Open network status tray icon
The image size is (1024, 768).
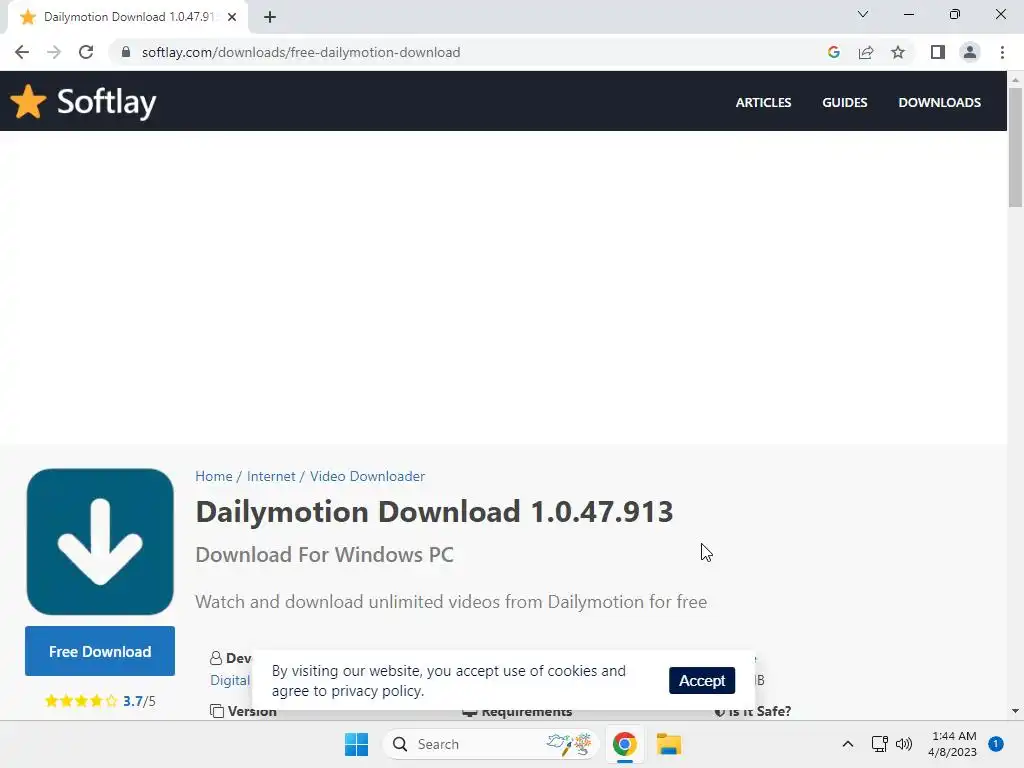point(879,744)
